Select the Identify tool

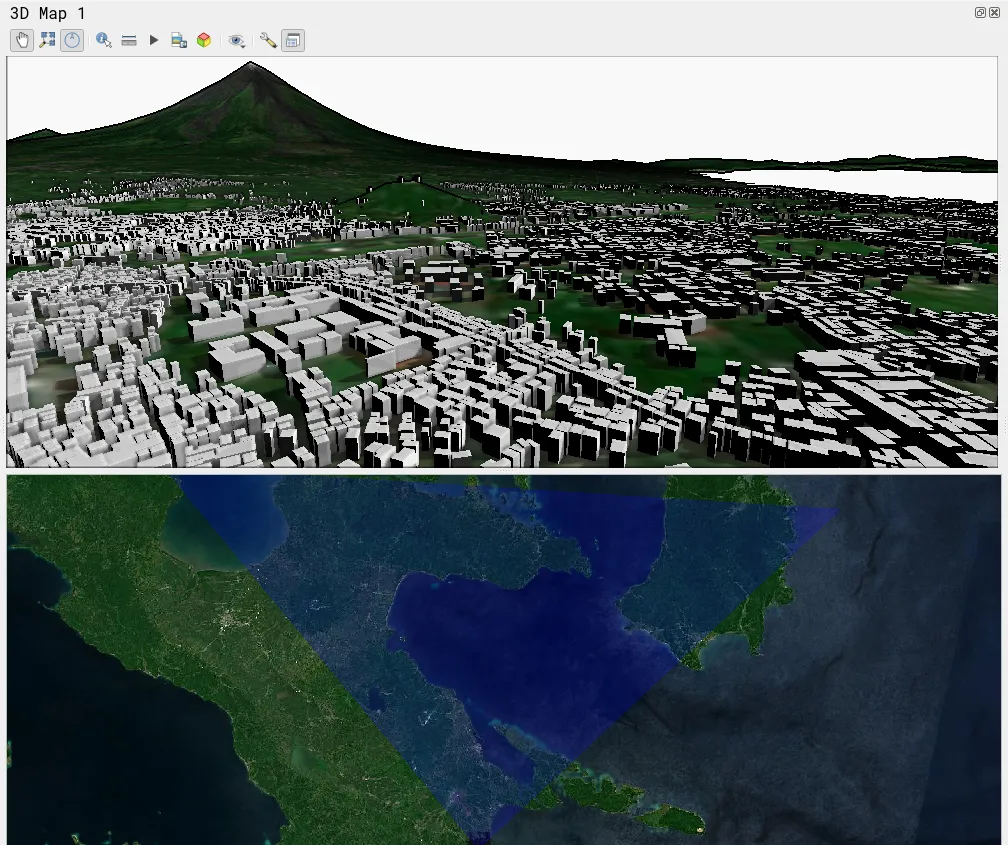click(x=103, y=40)
